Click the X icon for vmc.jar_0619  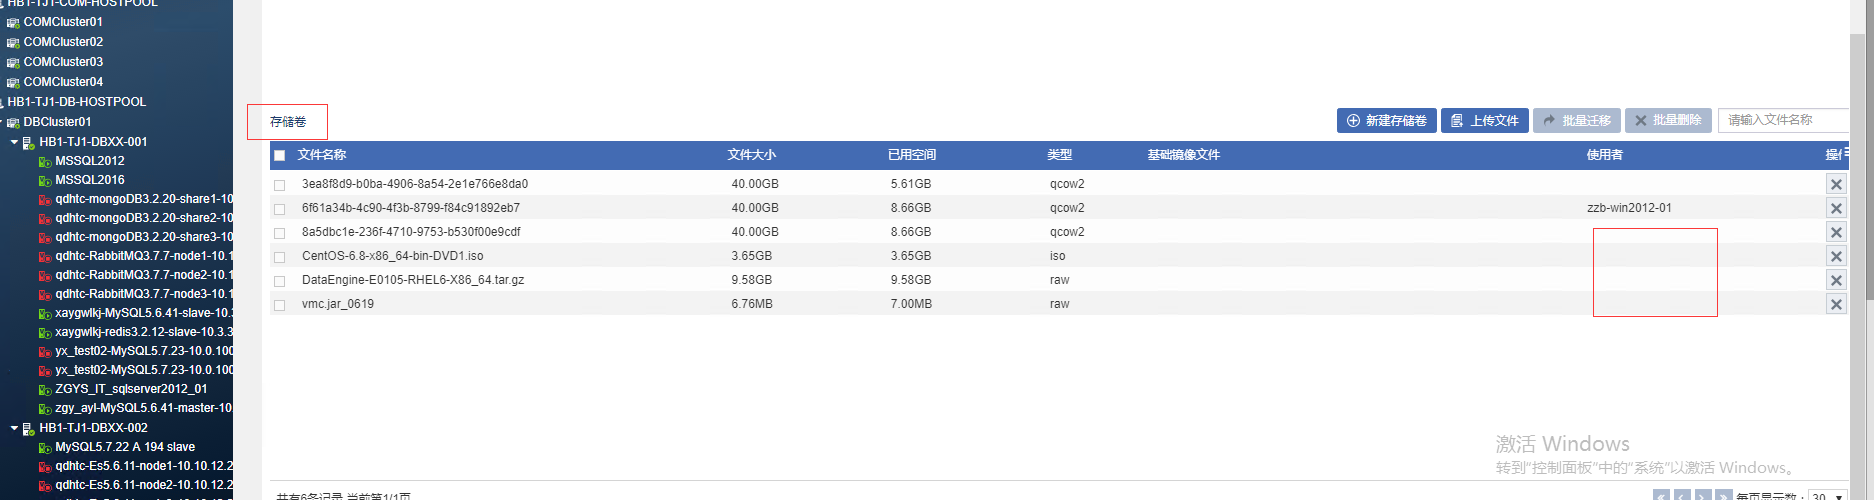point(1836,304)
